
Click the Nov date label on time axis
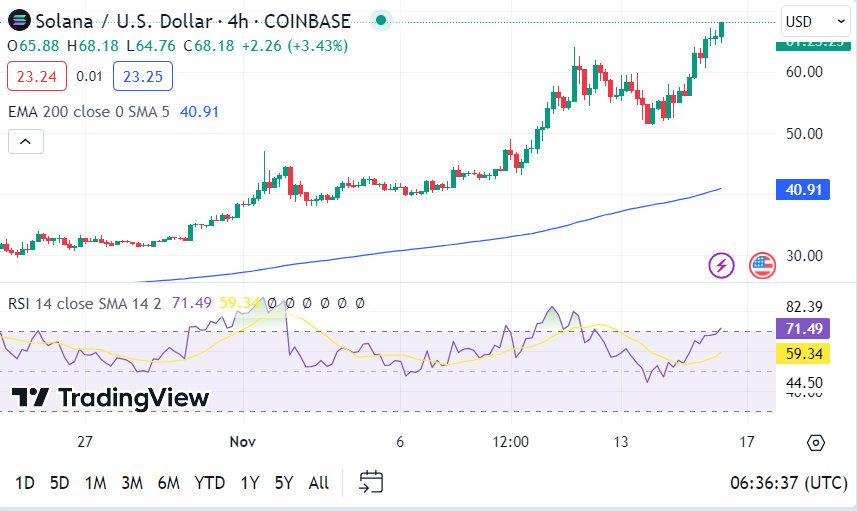point(243,442)
